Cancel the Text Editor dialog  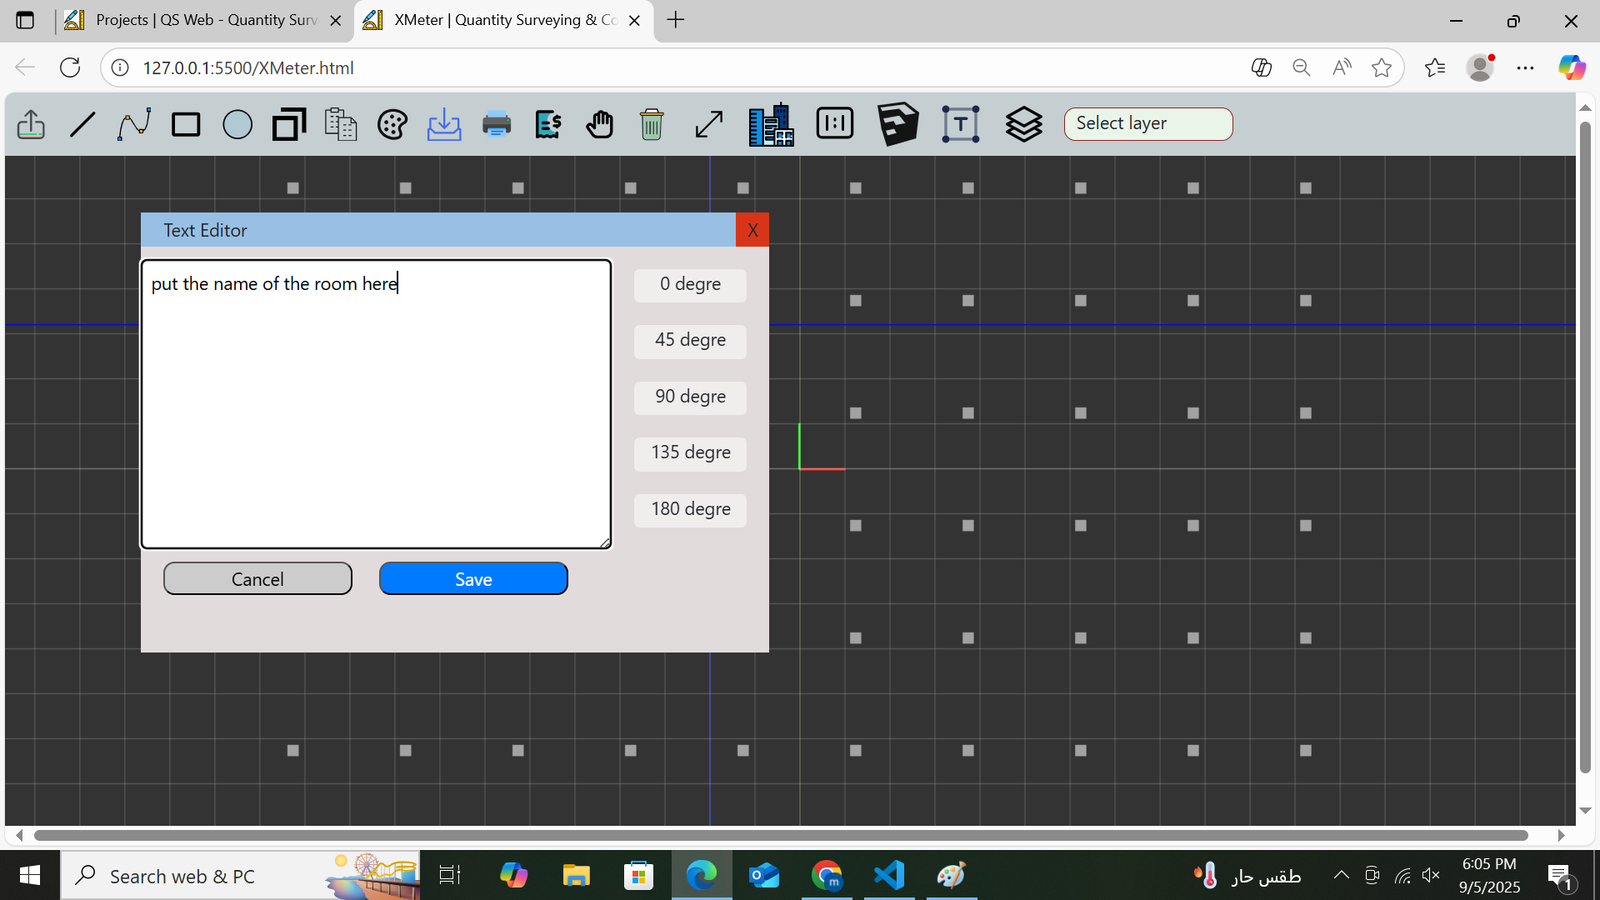(258, 579)
